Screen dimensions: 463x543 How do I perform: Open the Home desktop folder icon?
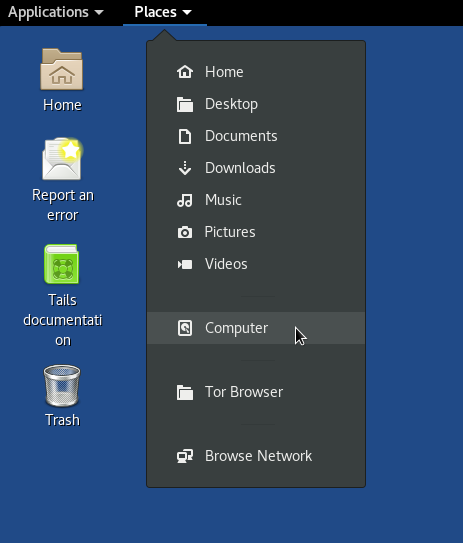click(62, 69)
